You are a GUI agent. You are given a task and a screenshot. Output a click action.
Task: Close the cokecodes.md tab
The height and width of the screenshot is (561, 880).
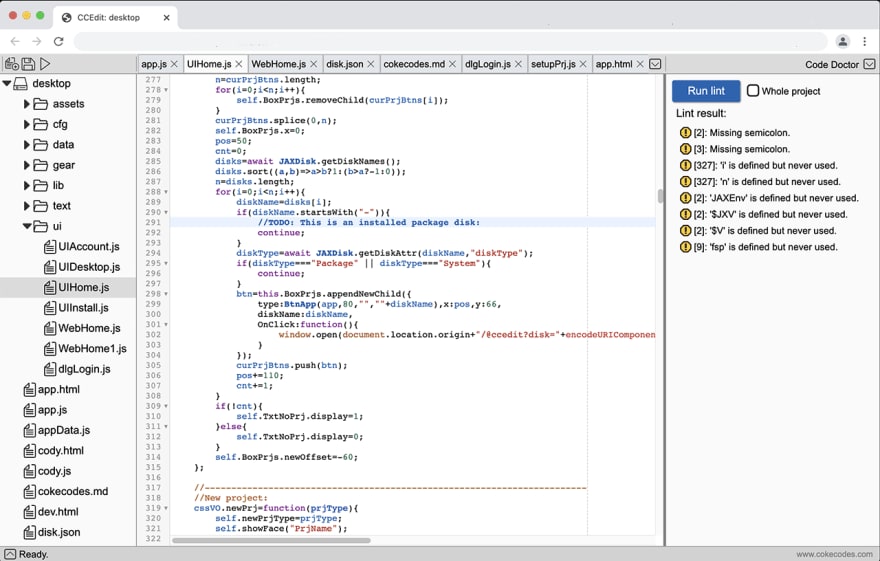[x=452, y=64]
